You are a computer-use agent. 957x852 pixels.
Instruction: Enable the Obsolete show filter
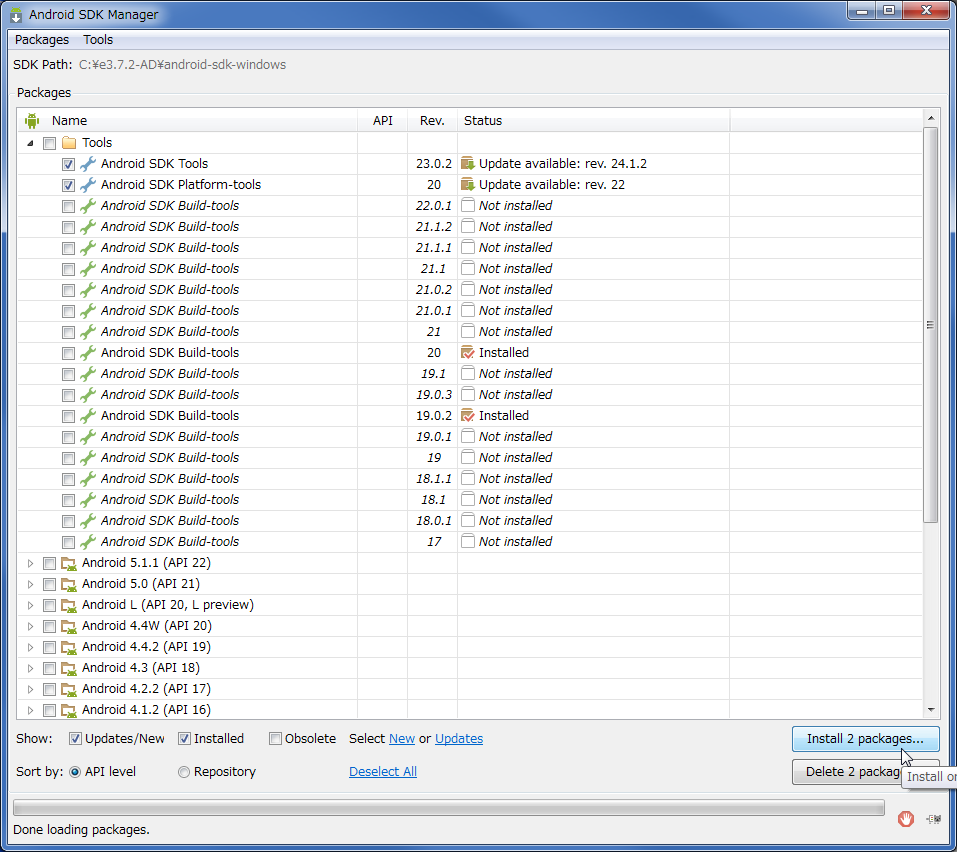coord(275,738)
